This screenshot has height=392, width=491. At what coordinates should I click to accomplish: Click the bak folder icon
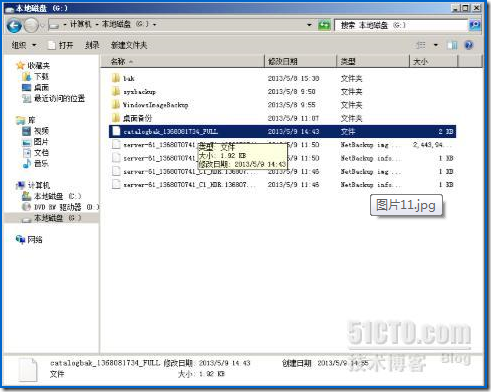coord(116,78)
